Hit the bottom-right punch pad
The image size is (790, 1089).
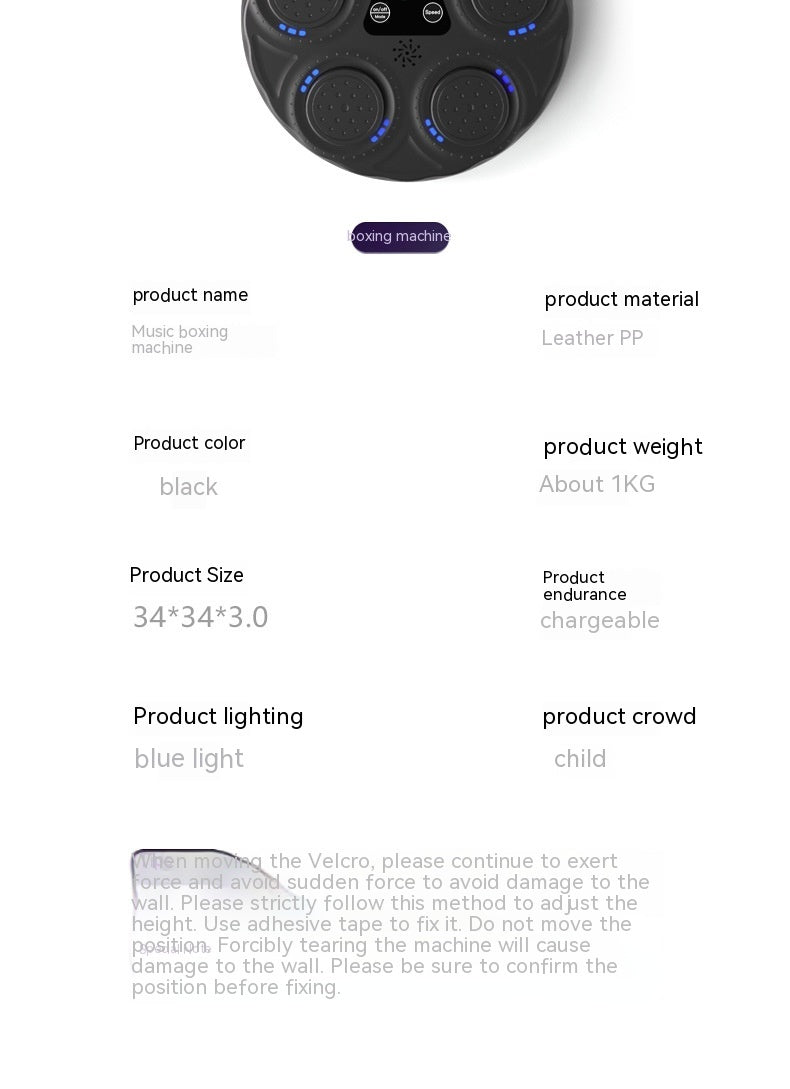tap(468, 104)
